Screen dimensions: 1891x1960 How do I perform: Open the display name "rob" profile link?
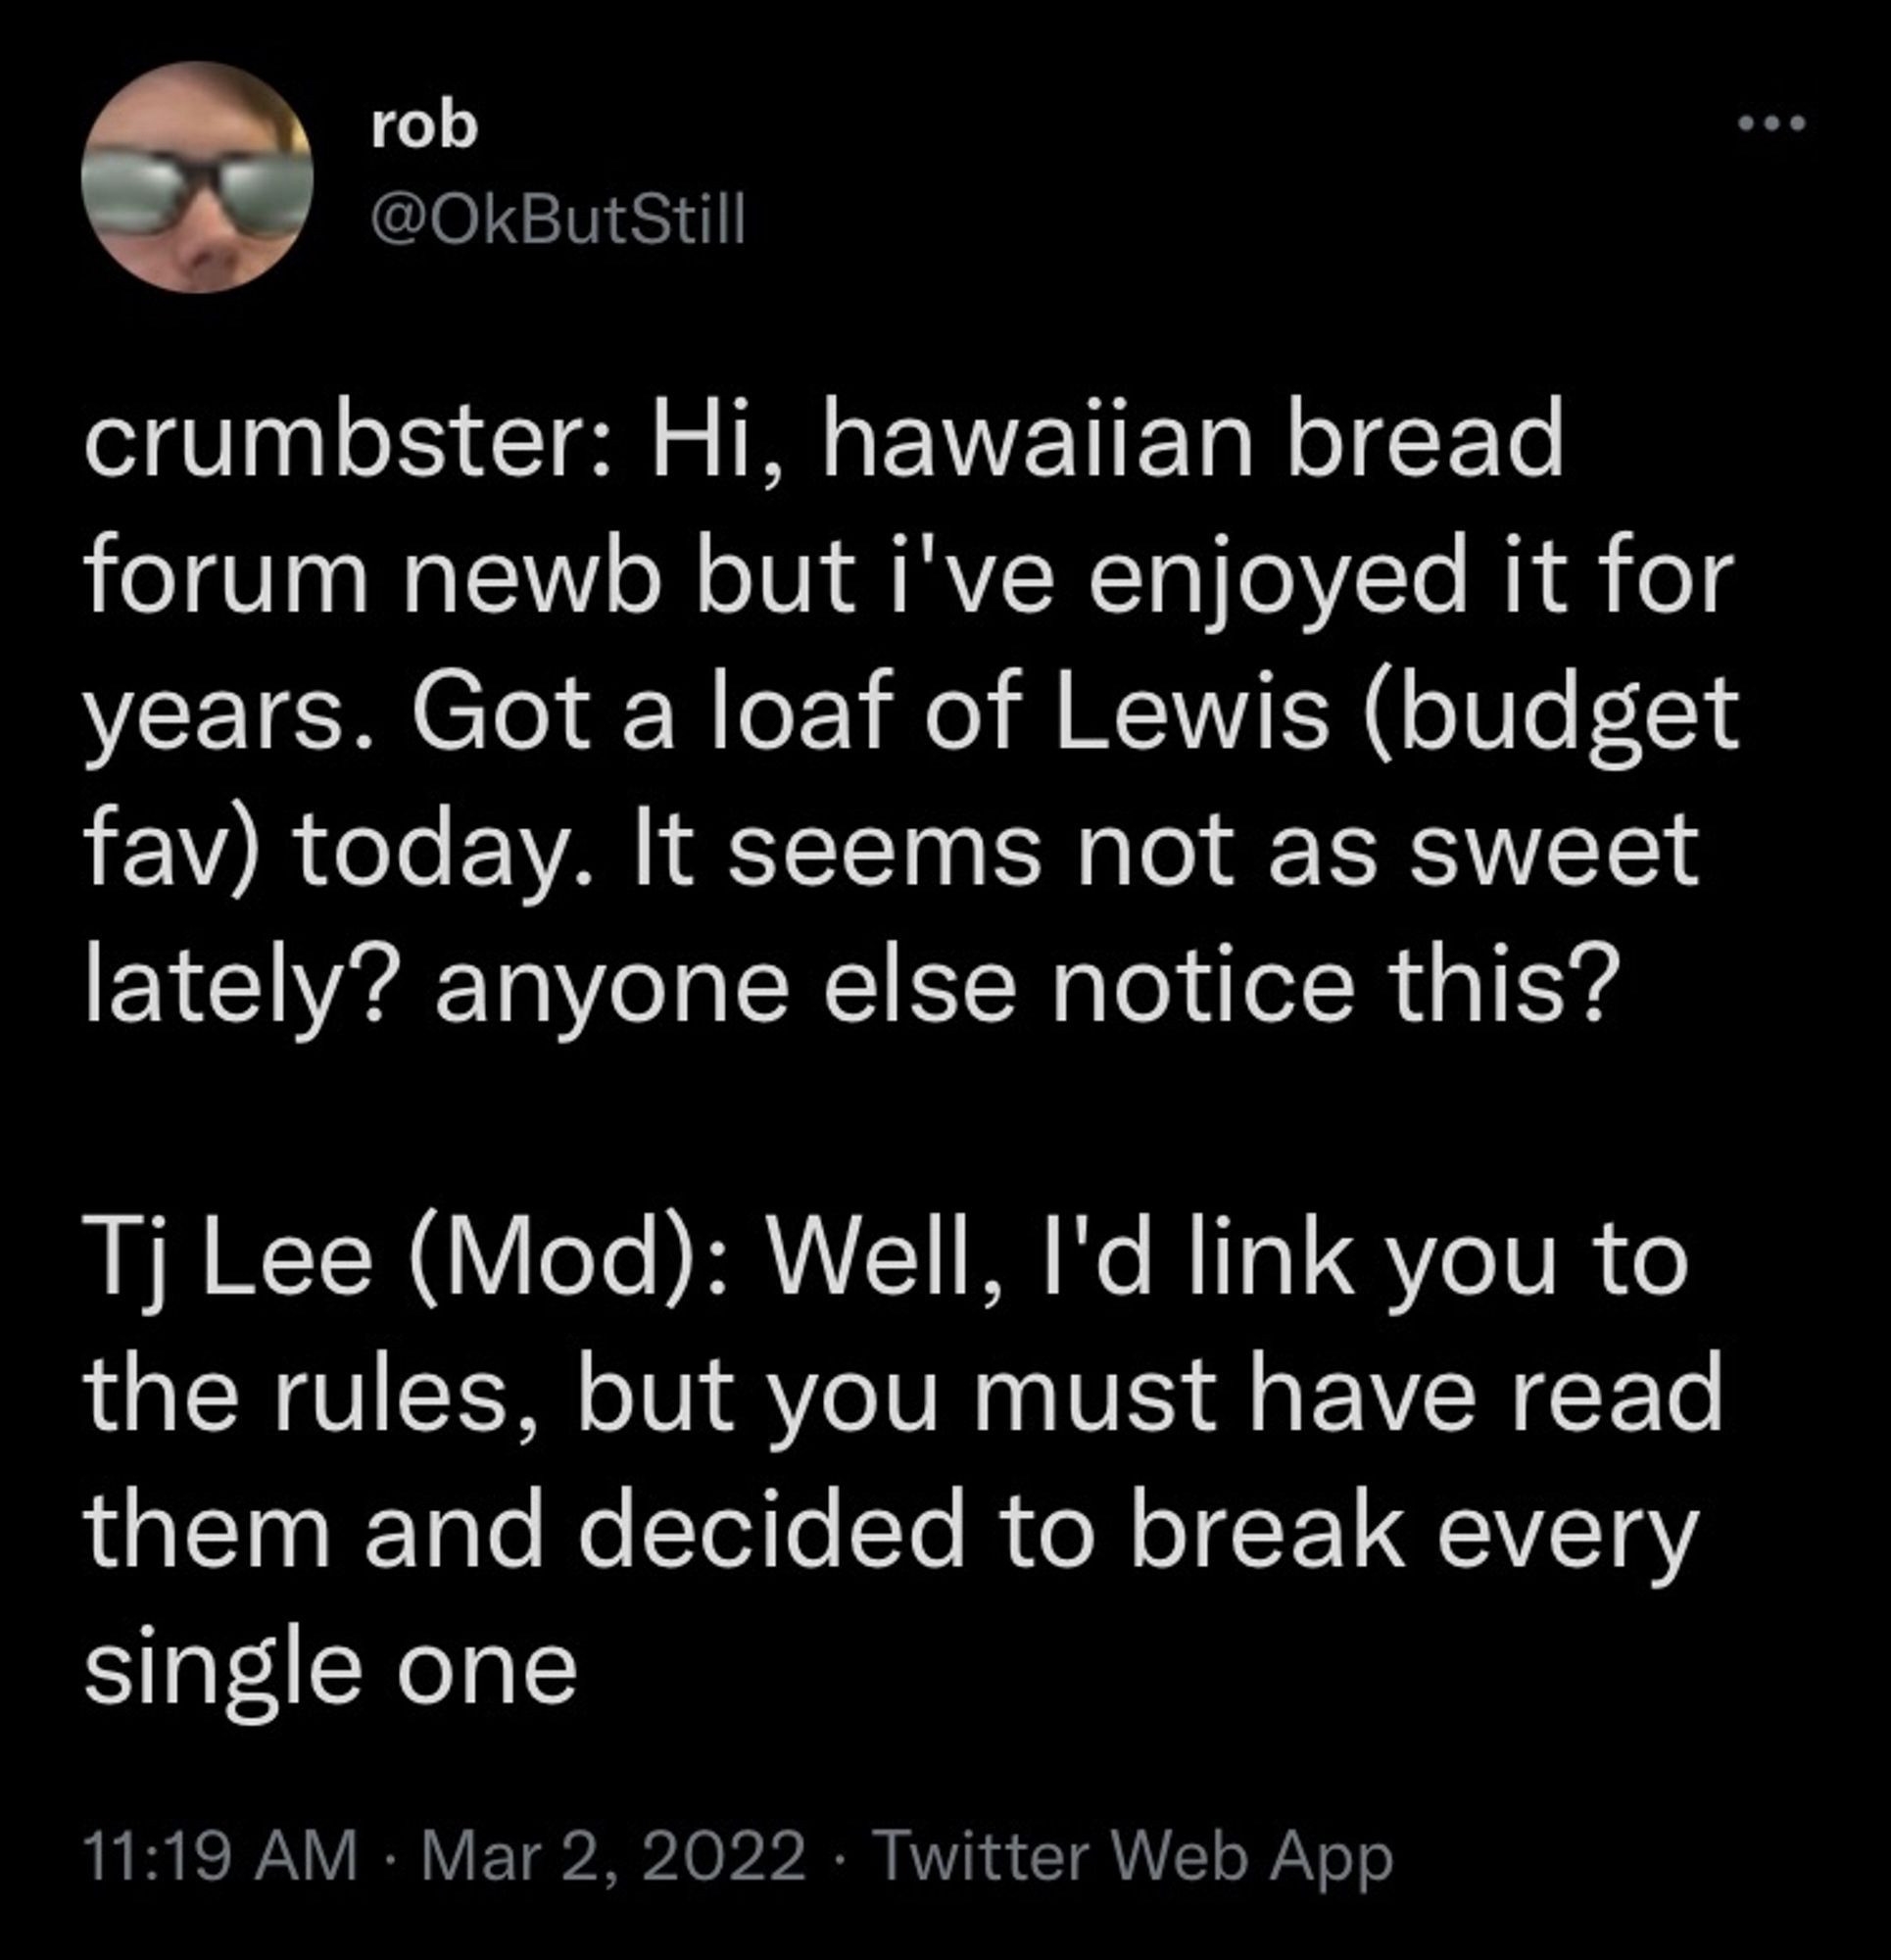(424, 126)
